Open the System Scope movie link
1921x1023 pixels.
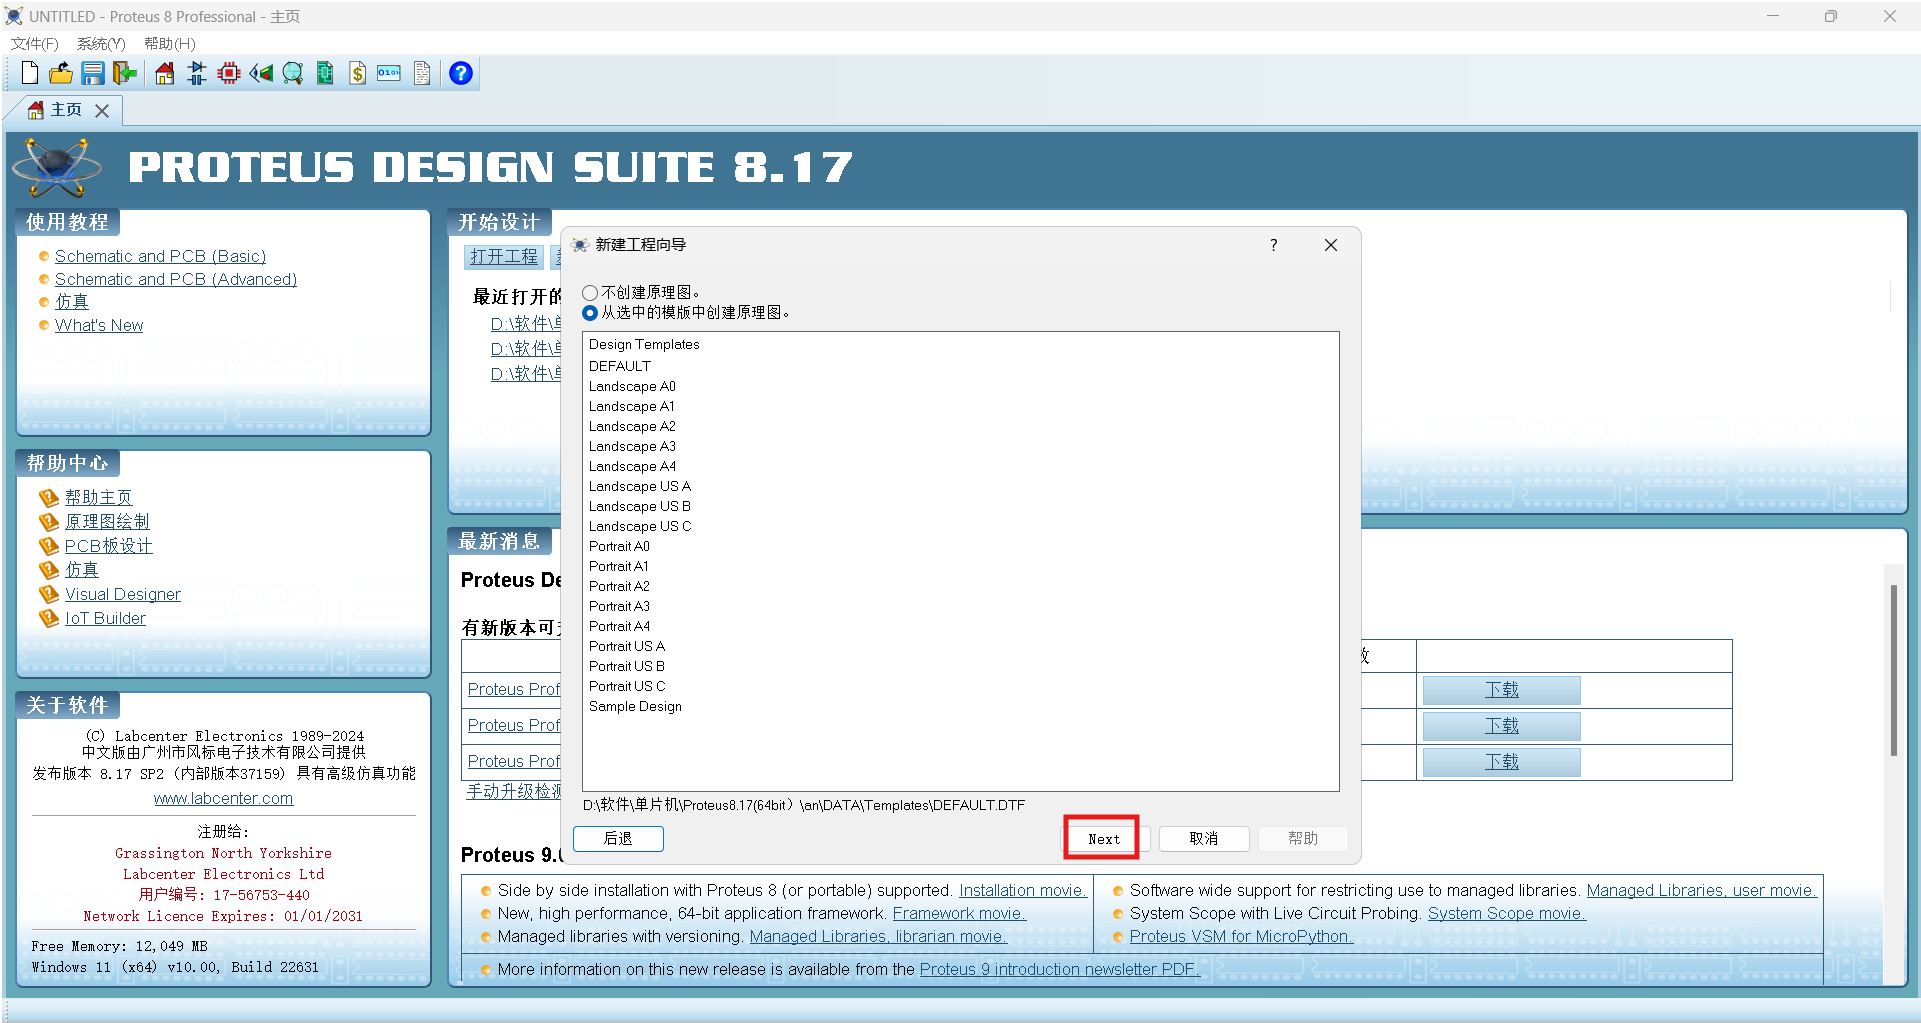pos(1507,913)
